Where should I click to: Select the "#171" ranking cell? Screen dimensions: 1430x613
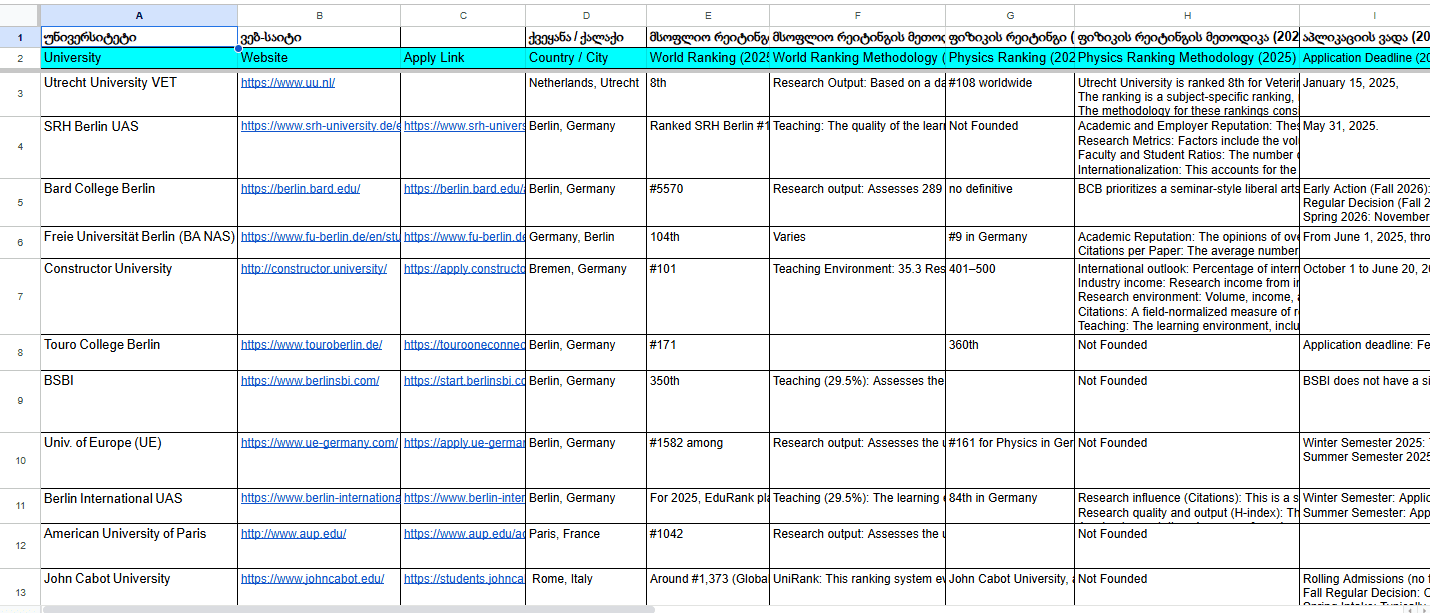[708, 353]
